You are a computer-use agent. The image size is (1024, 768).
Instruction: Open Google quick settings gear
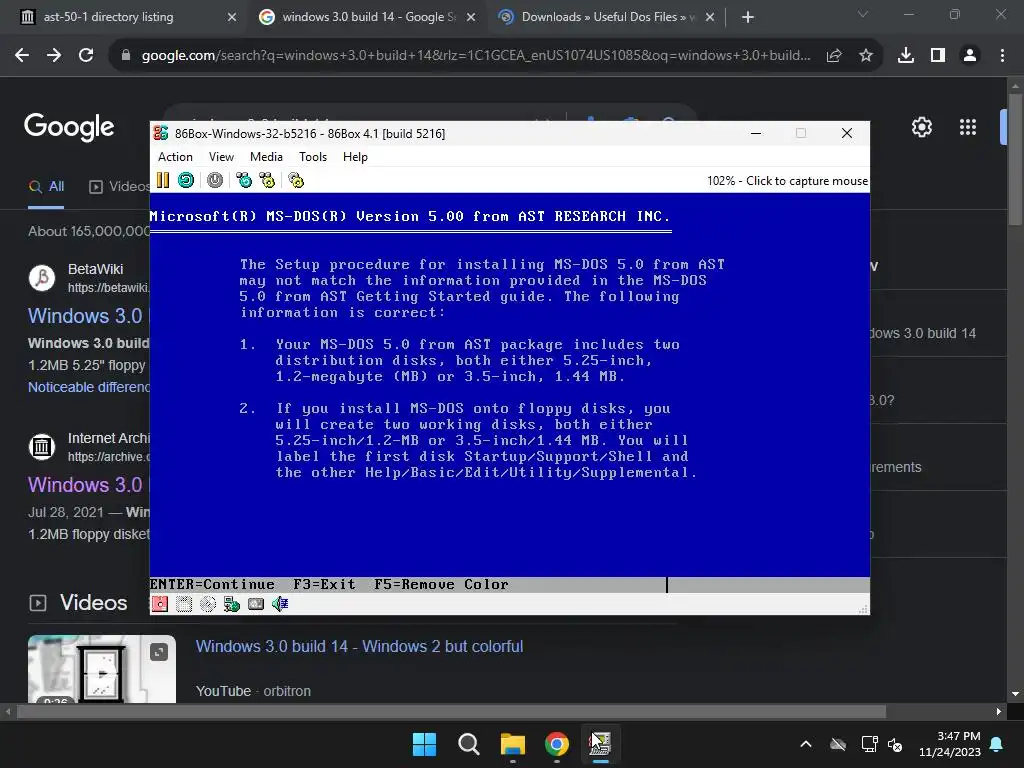click(x=921, y=127)
